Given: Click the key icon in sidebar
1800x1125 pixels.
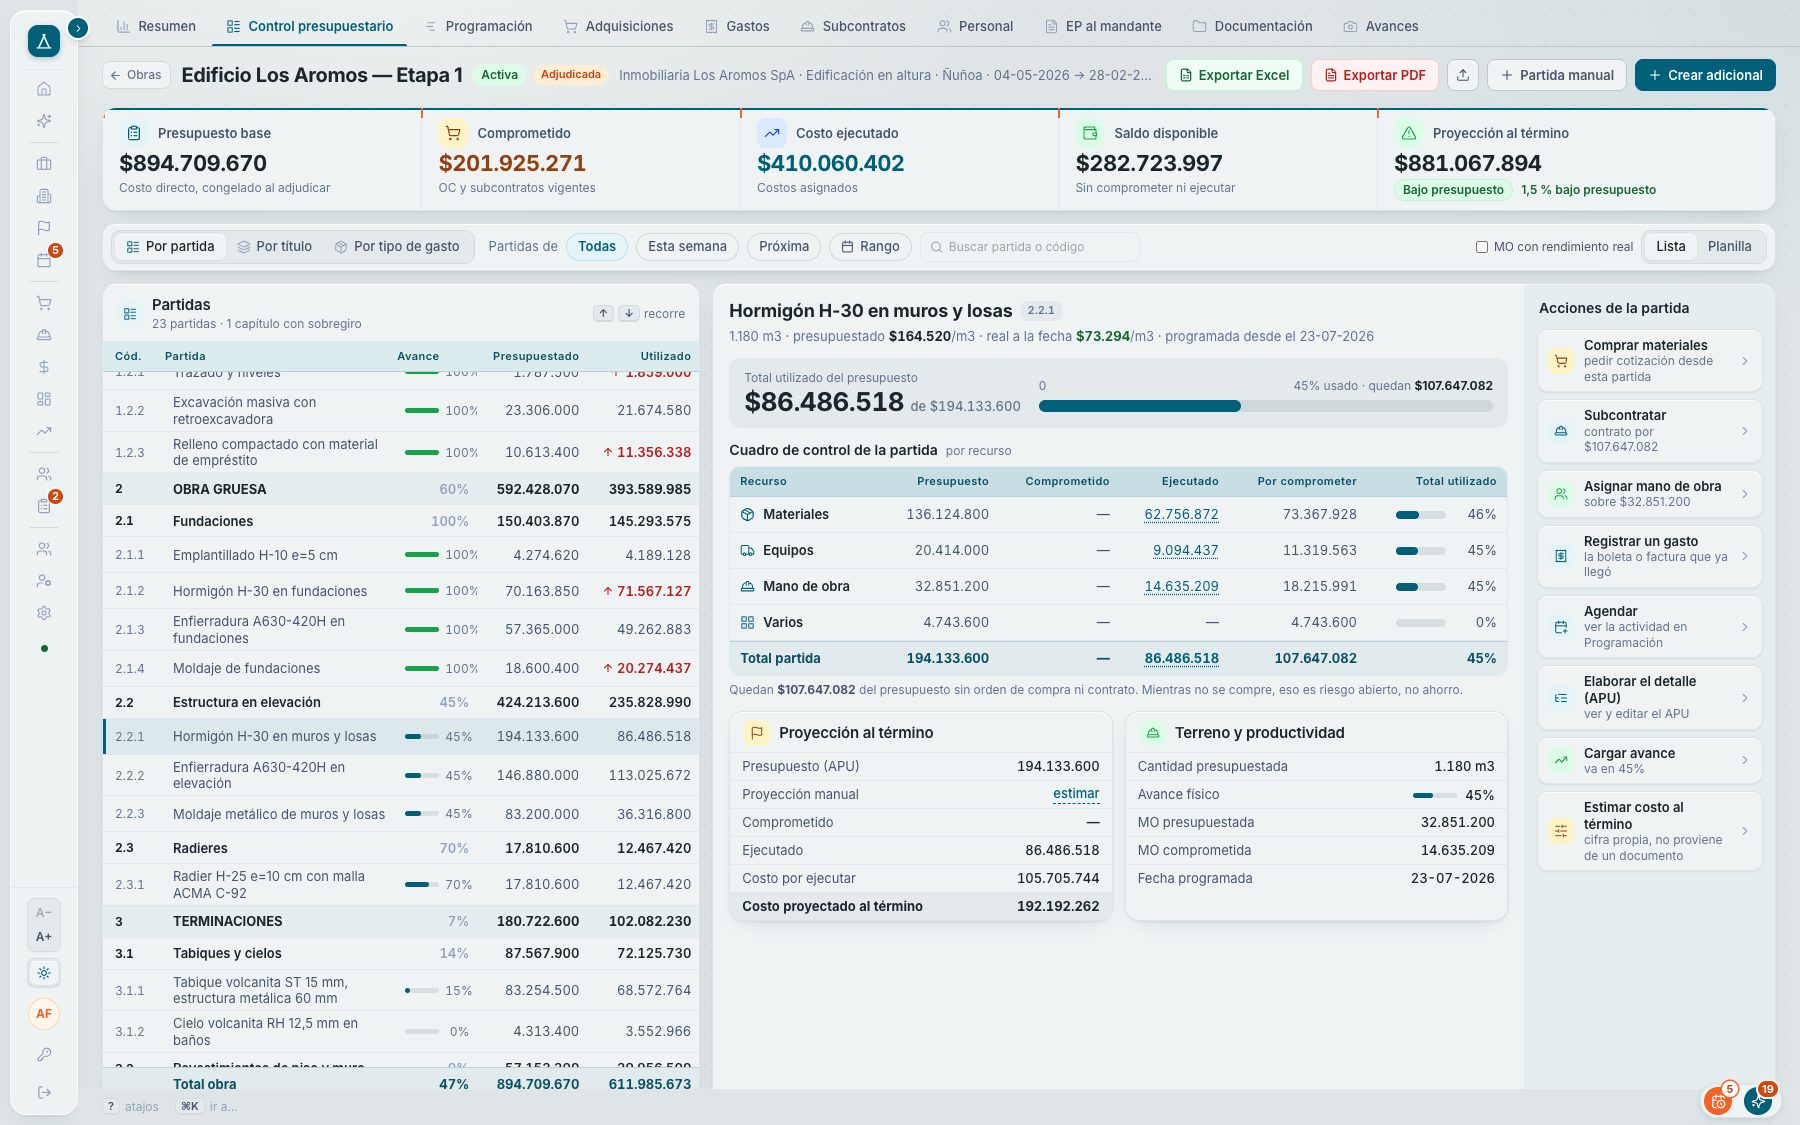Looking at the screenshot, I should click(44, 1055).
